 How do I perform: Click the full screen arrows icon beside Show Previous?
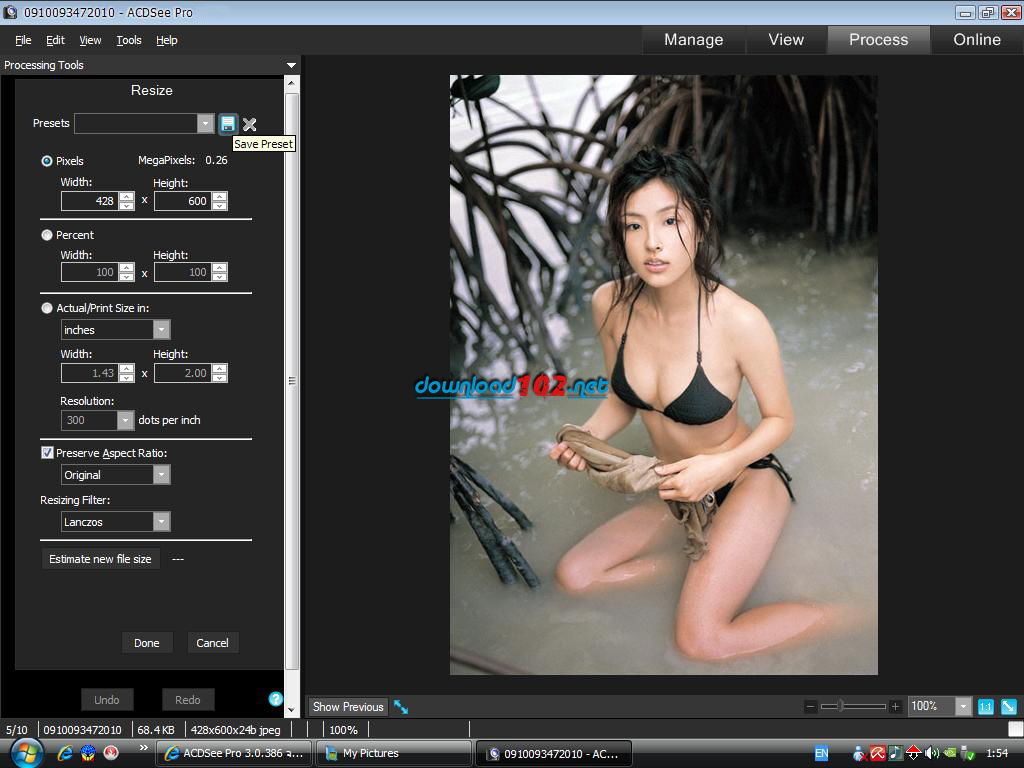tap(401, 707)
